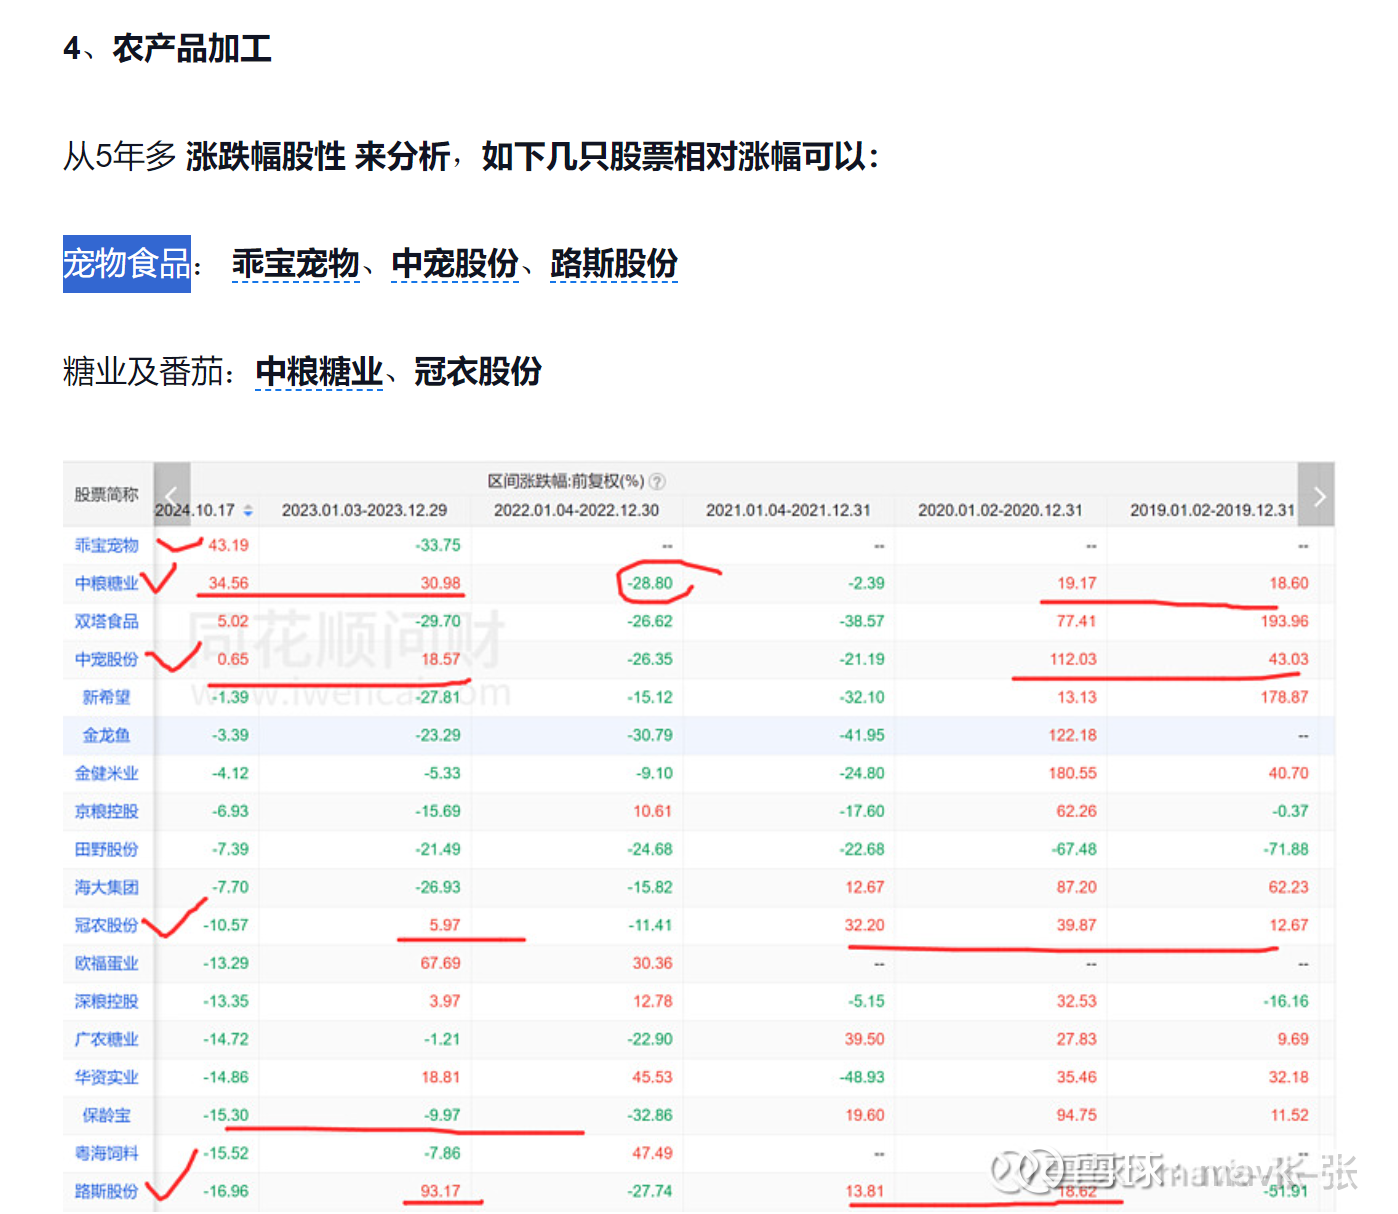Select the 广农糖业 stock row name
This screenshot has width=1398, height=1214.
[107, 1039]
